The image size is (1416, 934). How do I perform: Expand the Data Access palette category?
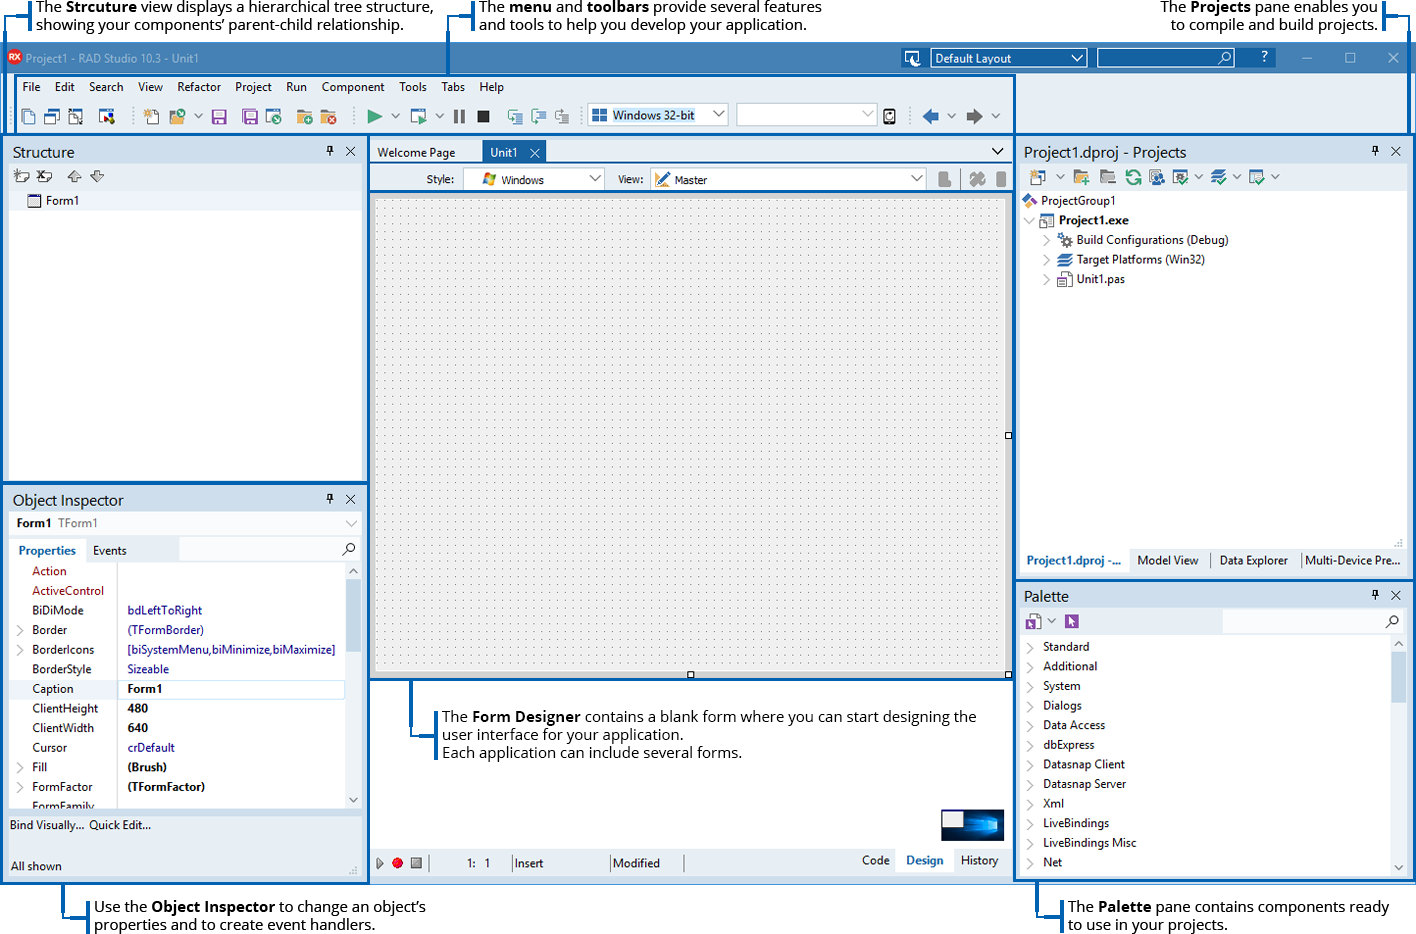[1030, 726]
